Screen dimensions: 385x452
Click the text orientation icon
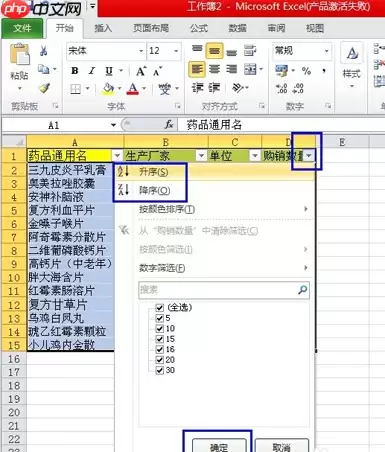pyautogui.click(x=238, y=88)
